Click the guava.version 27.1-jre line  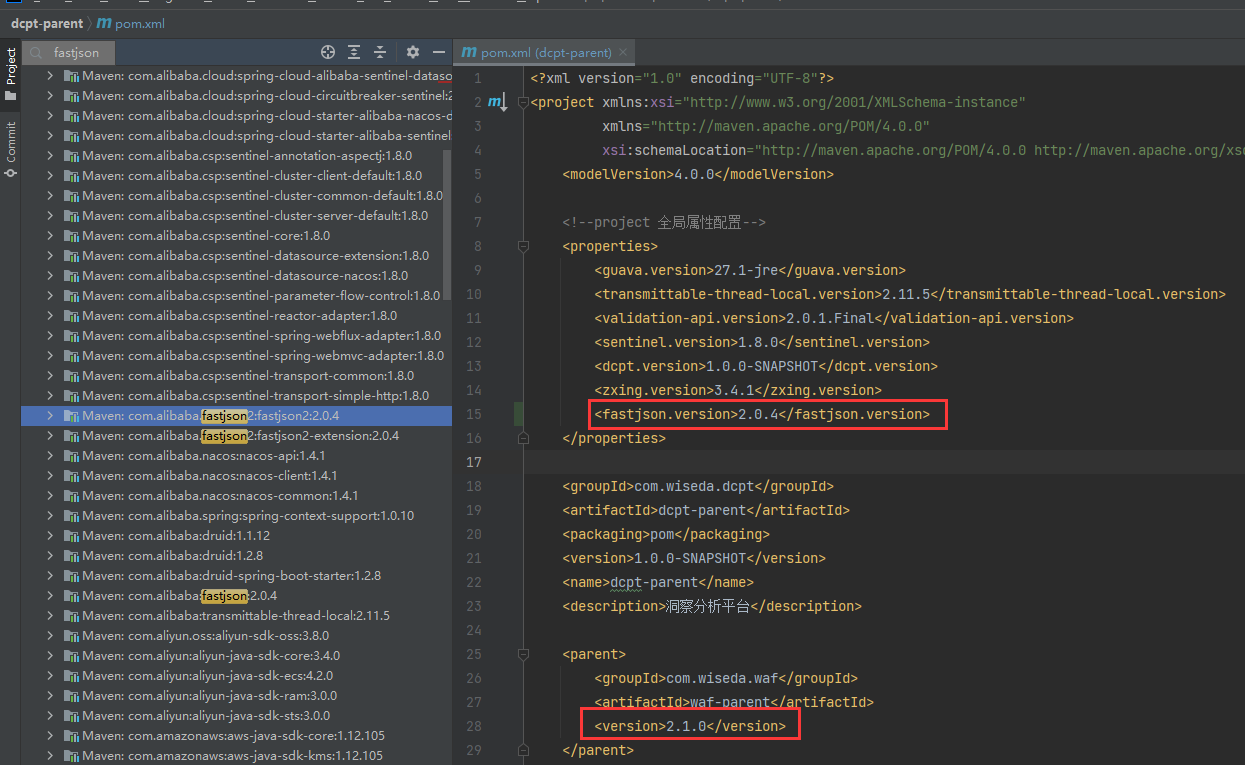click(x=750, y=270)
